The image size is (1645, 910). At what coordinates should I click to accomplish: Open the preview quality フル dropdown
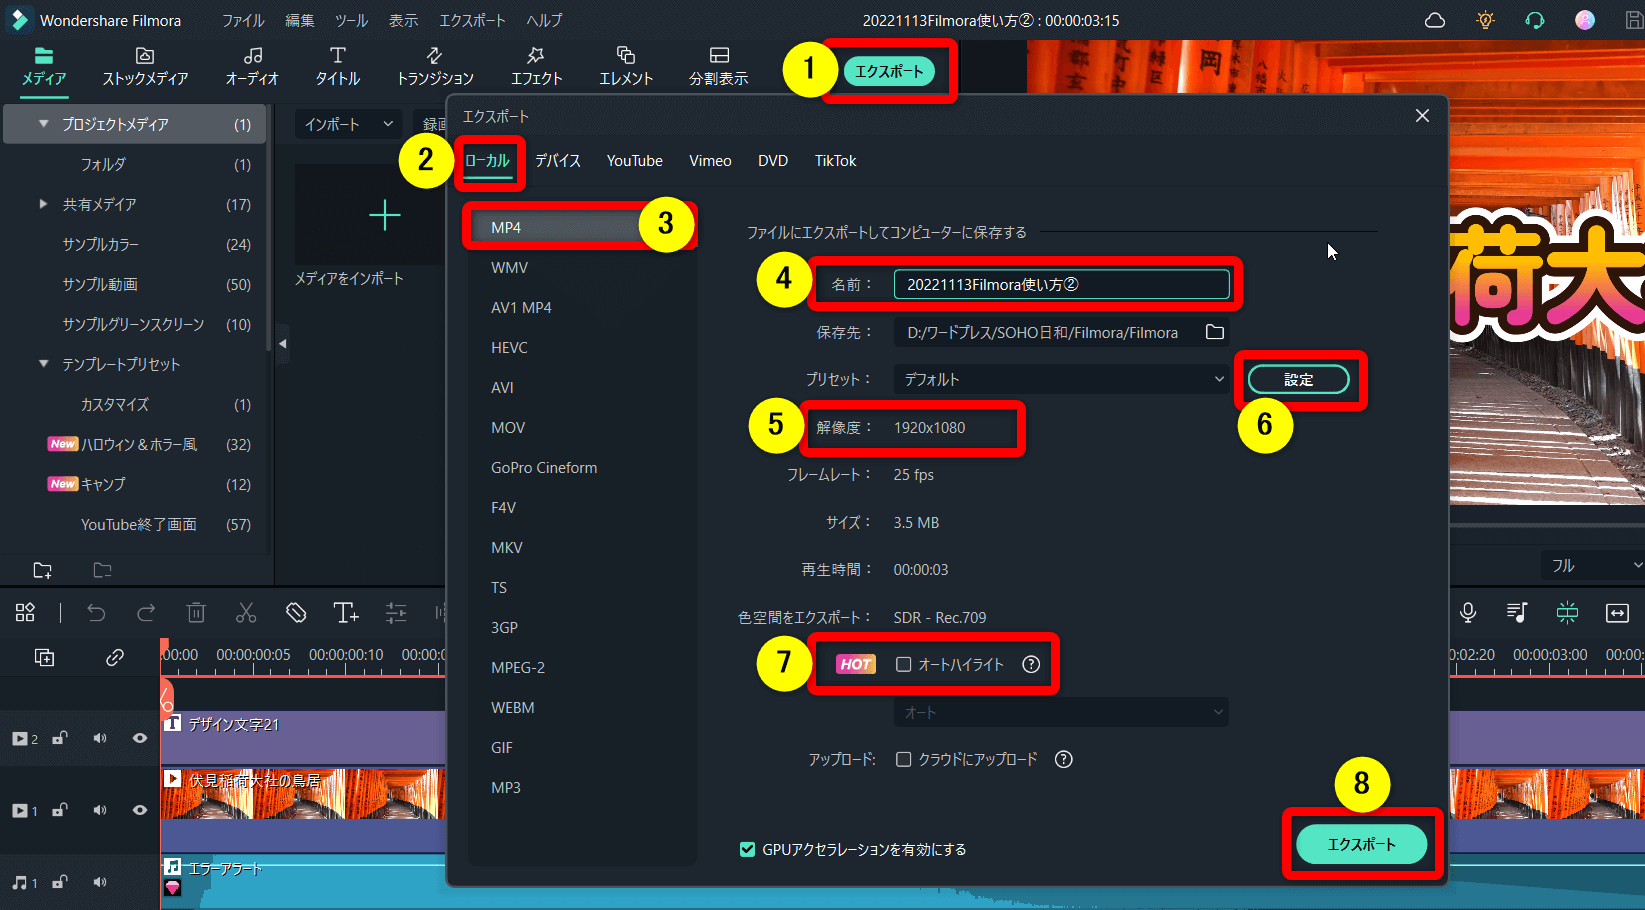coord(1594,565)
